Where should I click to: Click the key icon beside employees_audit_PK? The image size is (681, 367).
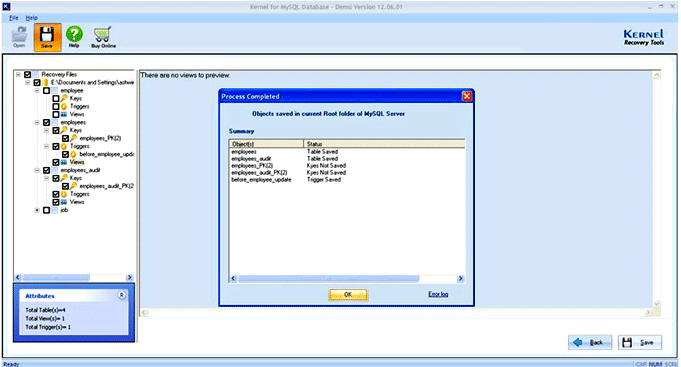click(x=74, y=186)
